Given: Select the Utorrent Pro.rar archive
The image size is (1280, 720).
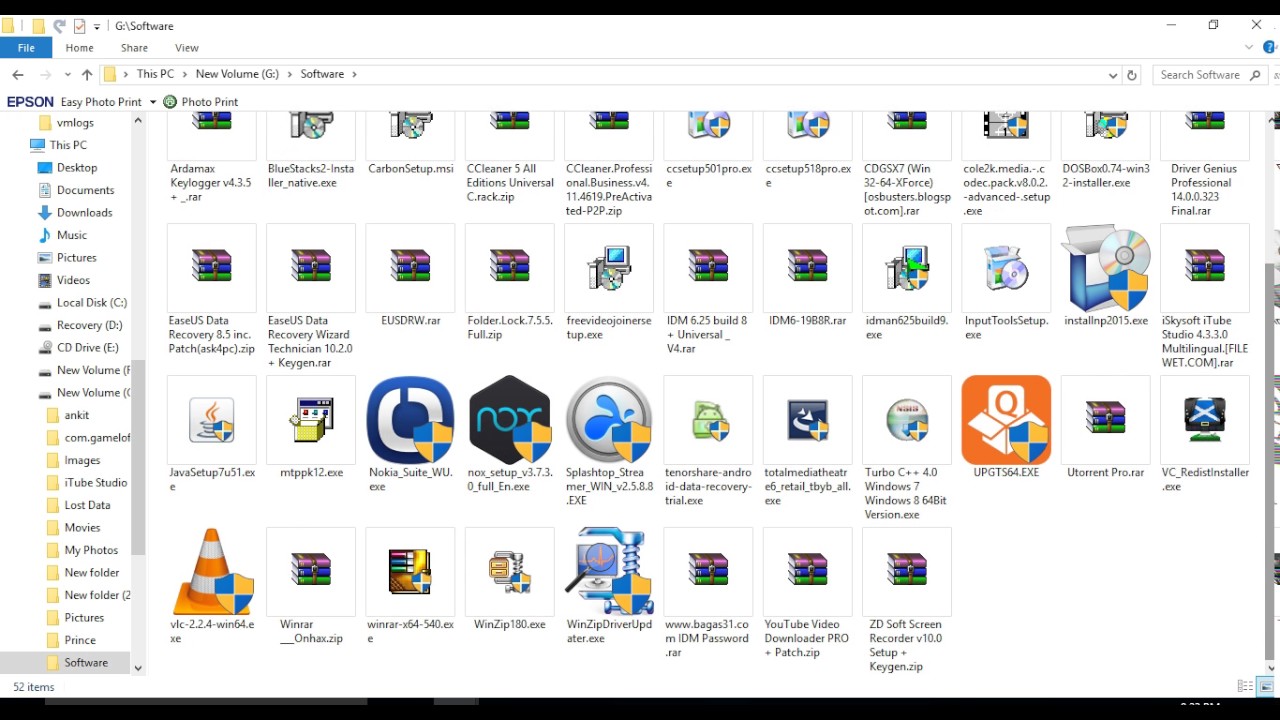Looking at the screenshot, I should 1105,418.
